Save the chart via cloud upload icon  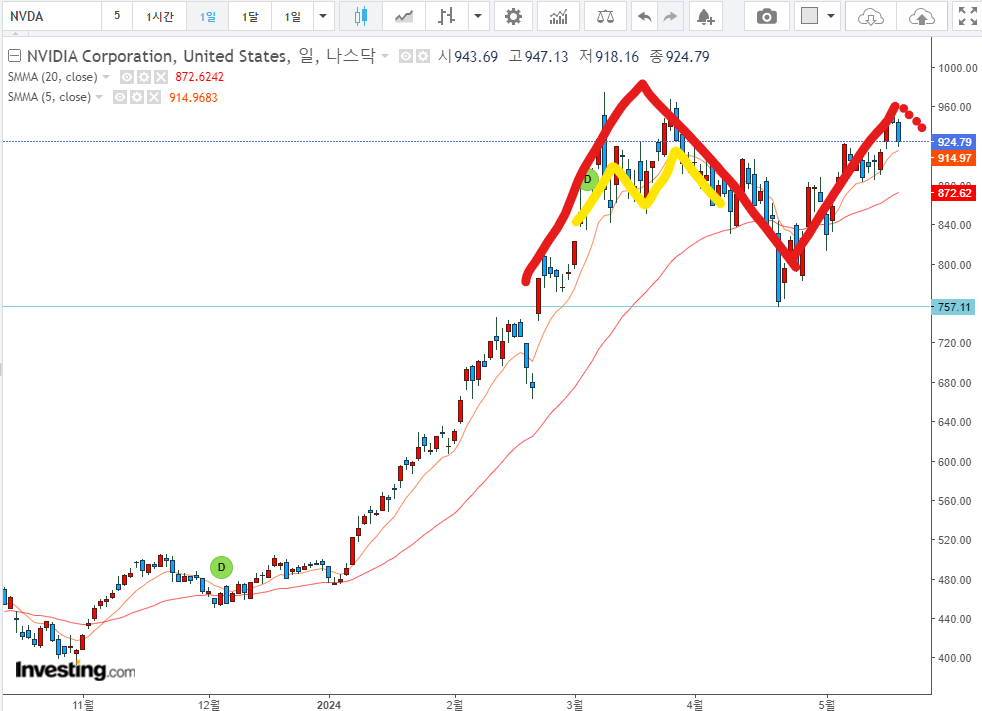point(921,16)
